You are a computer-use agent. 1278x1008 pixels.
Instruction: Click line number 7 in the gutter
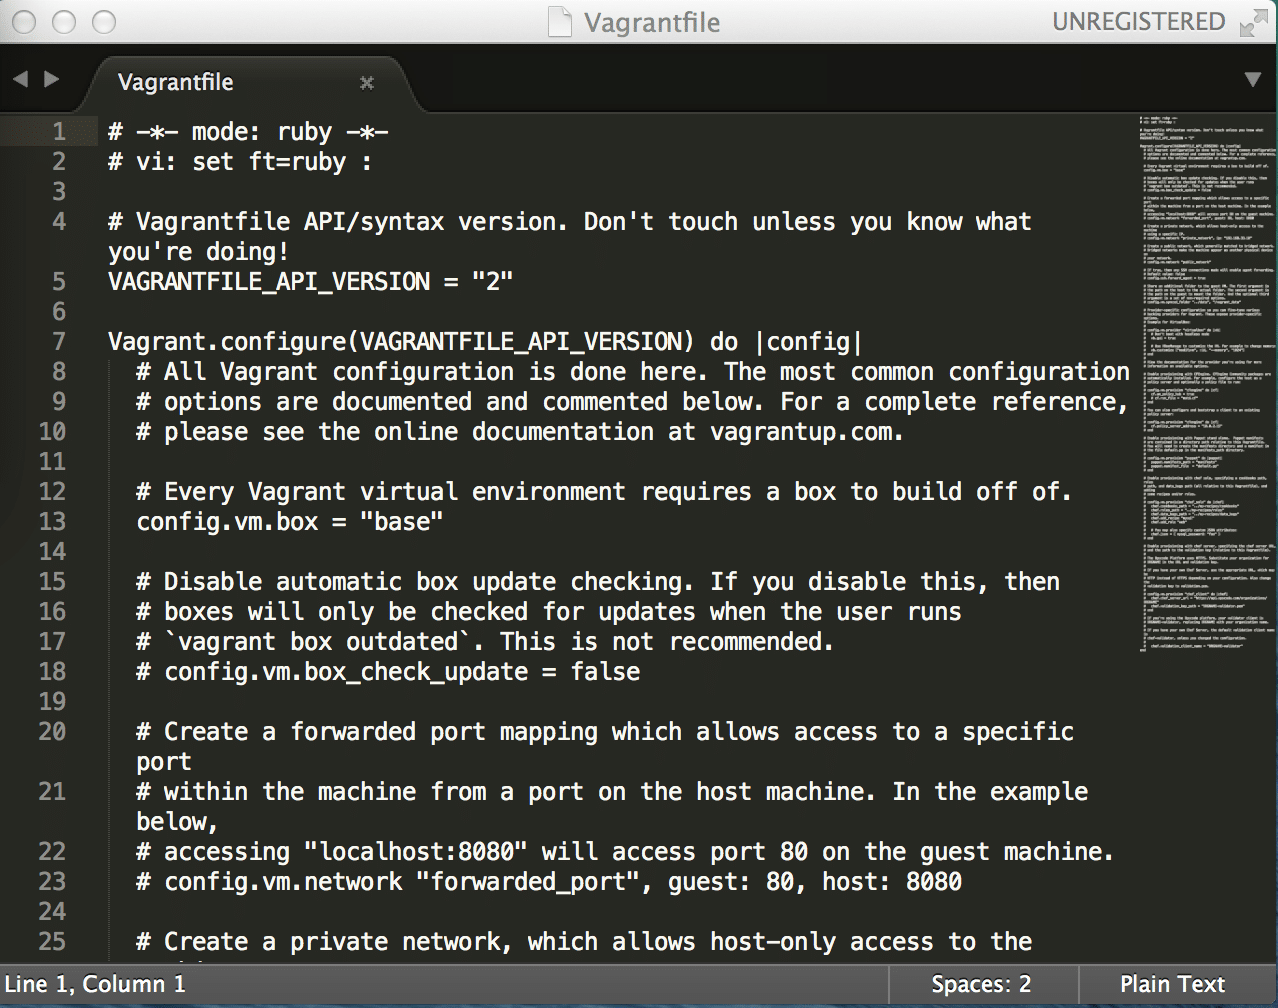pos(59,341)
